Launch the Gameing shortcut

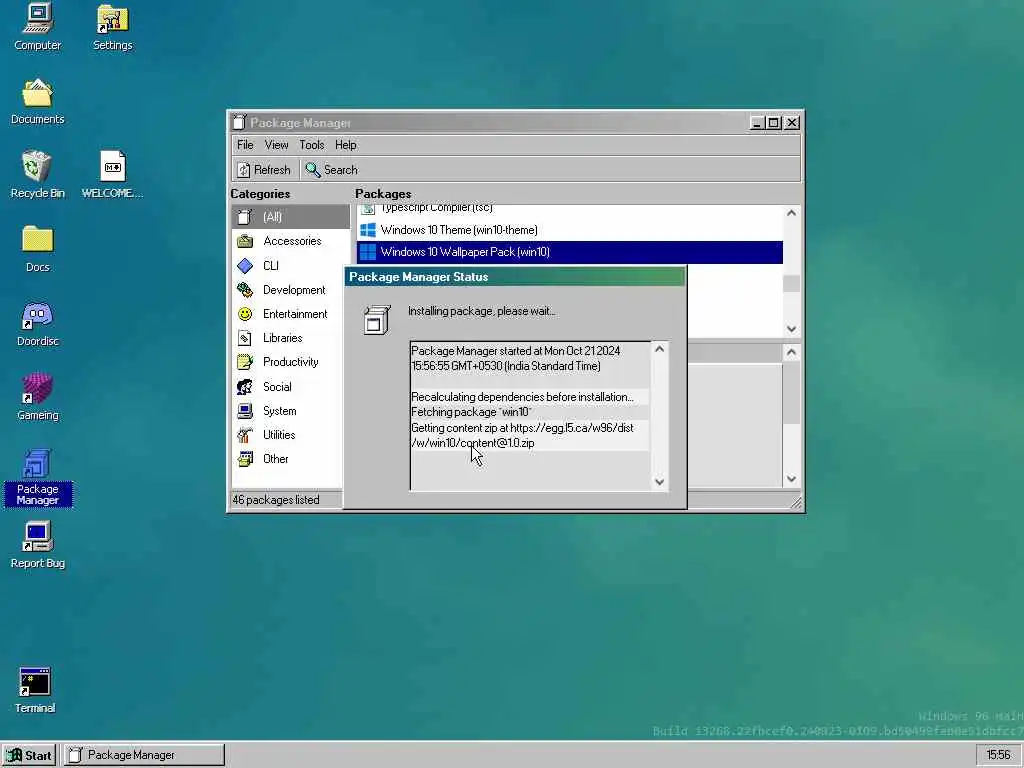coord(37,397)
